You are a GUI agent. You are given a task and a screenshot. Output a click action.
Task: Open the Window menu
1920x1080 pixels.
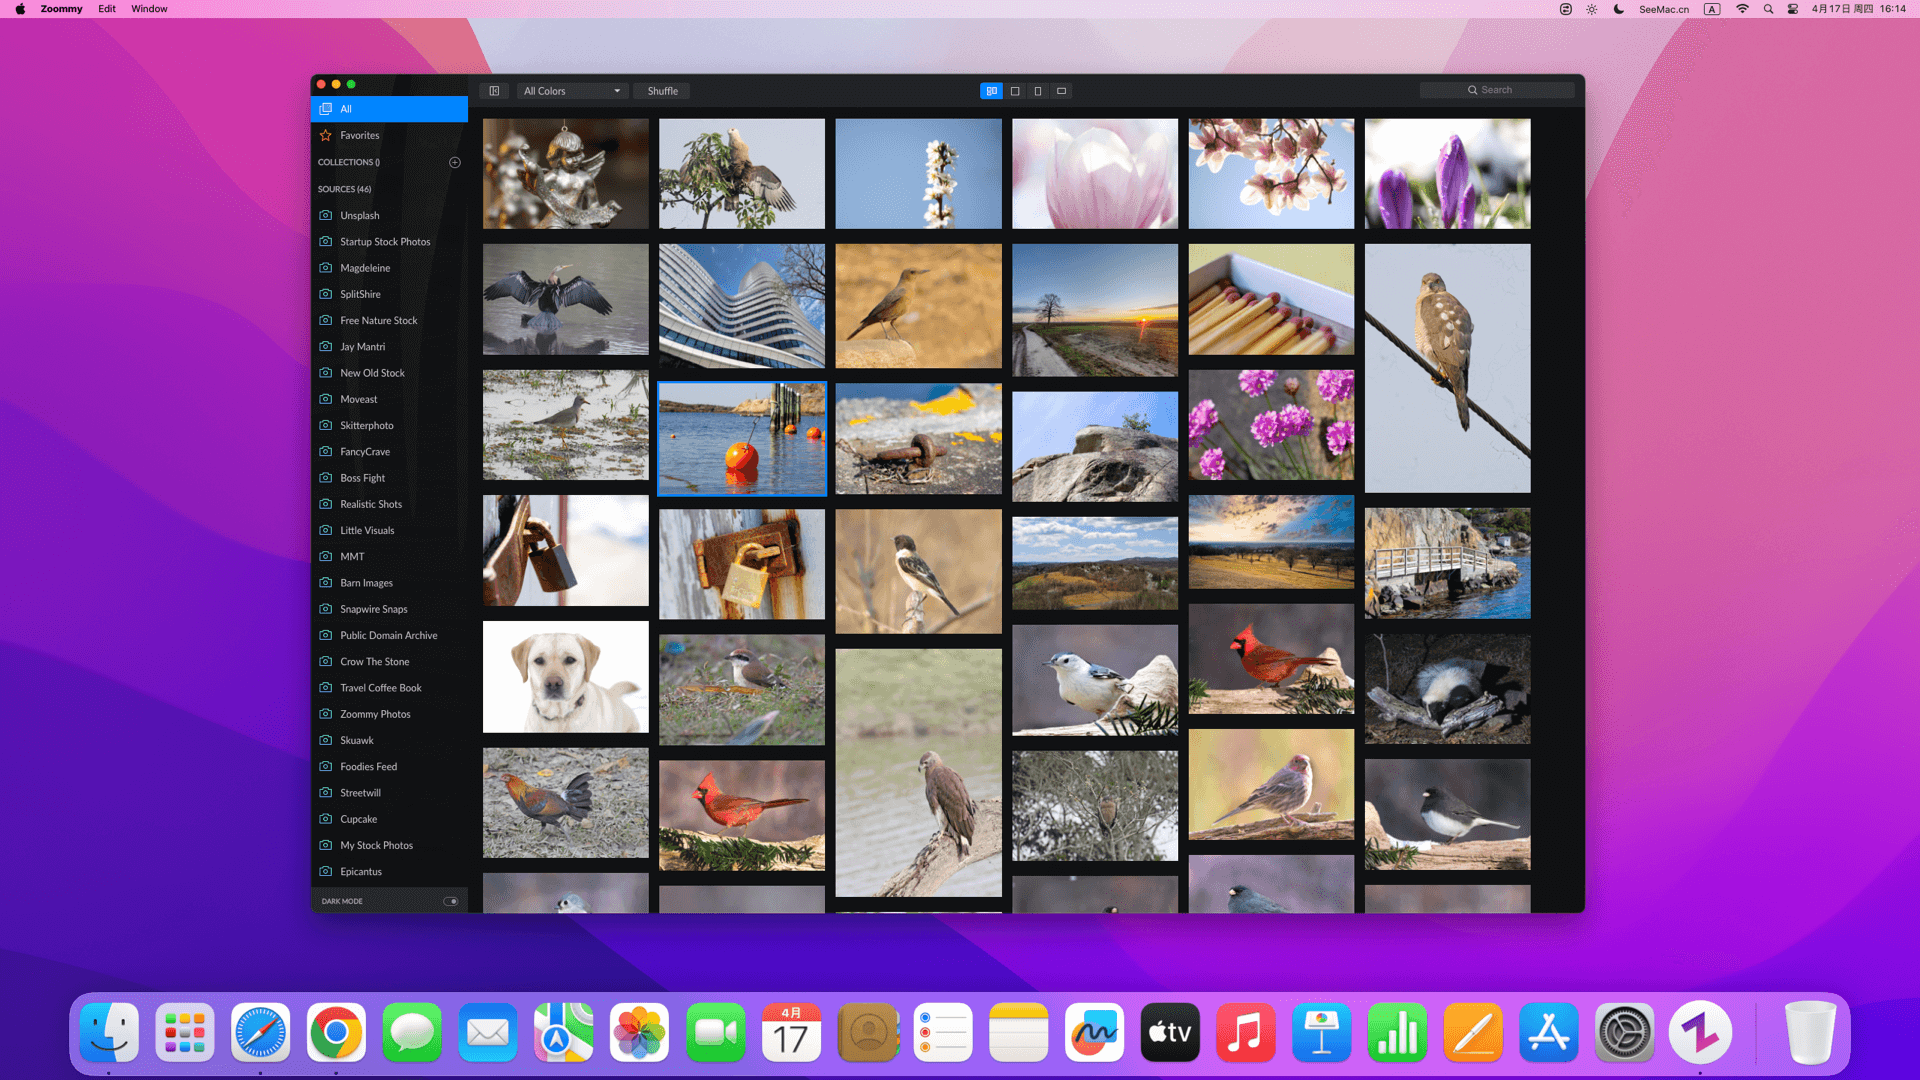click(x=149, y=9)
